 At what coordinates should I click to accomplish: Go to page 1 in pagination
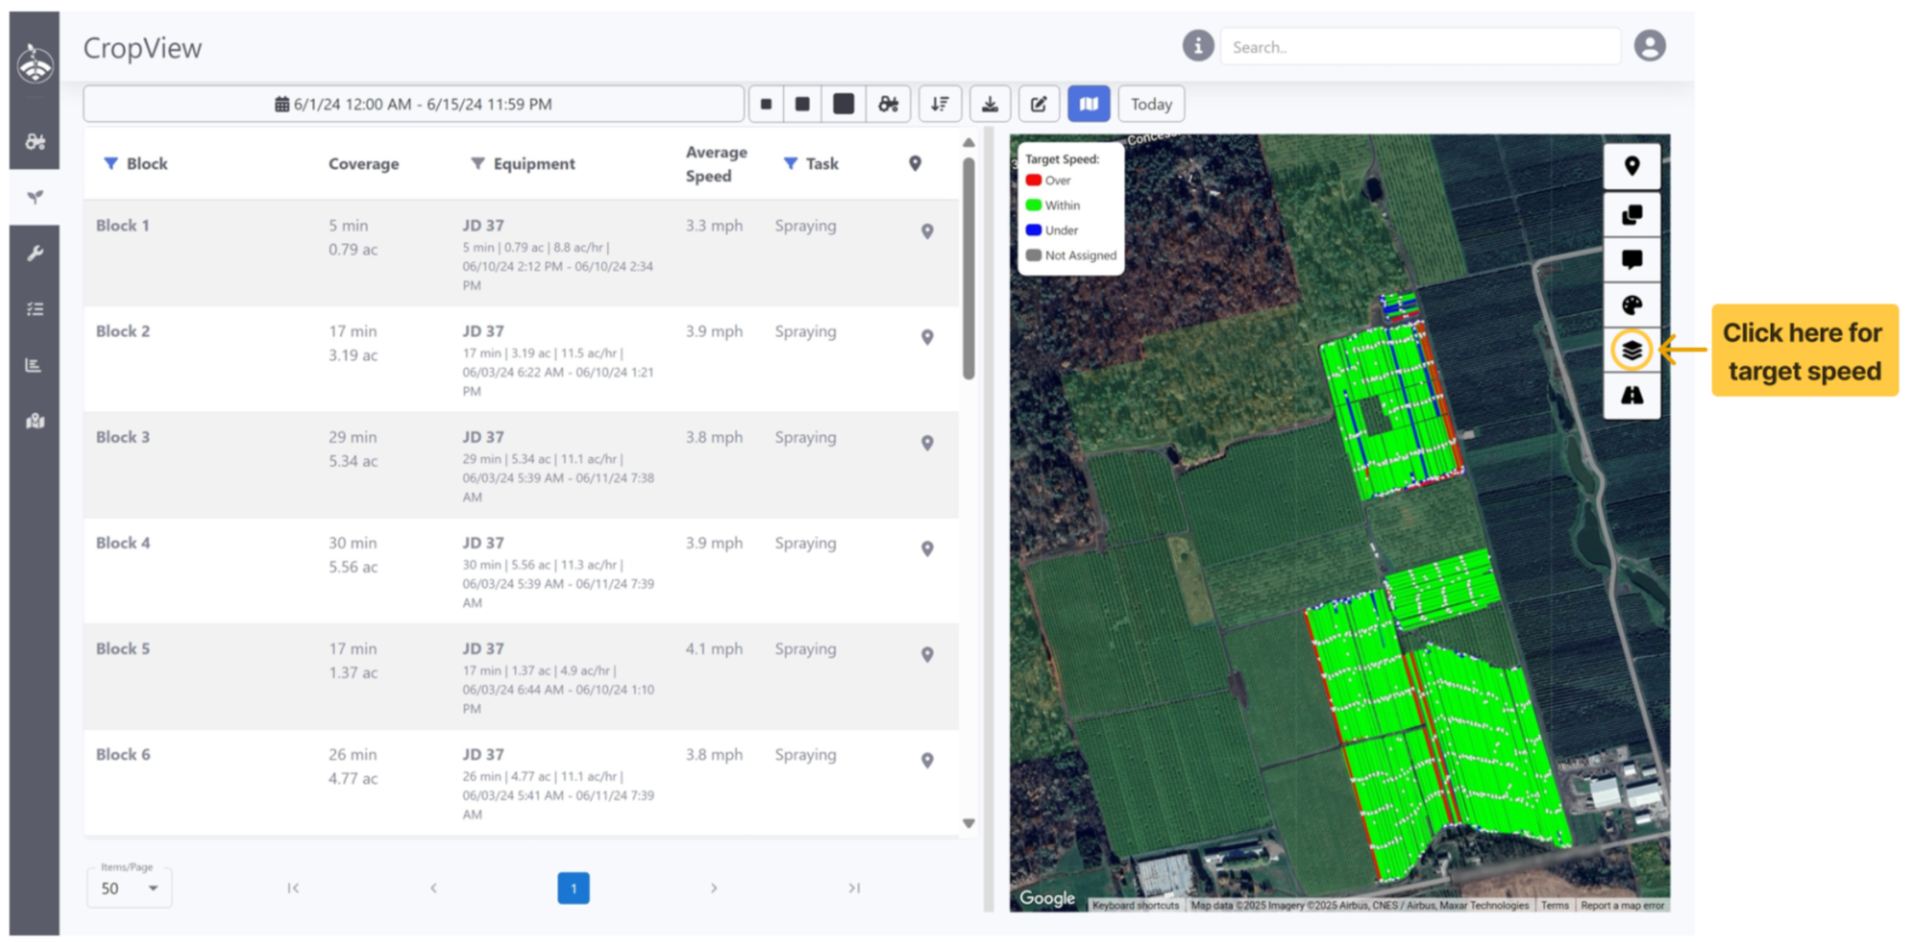tap(573, 888)
